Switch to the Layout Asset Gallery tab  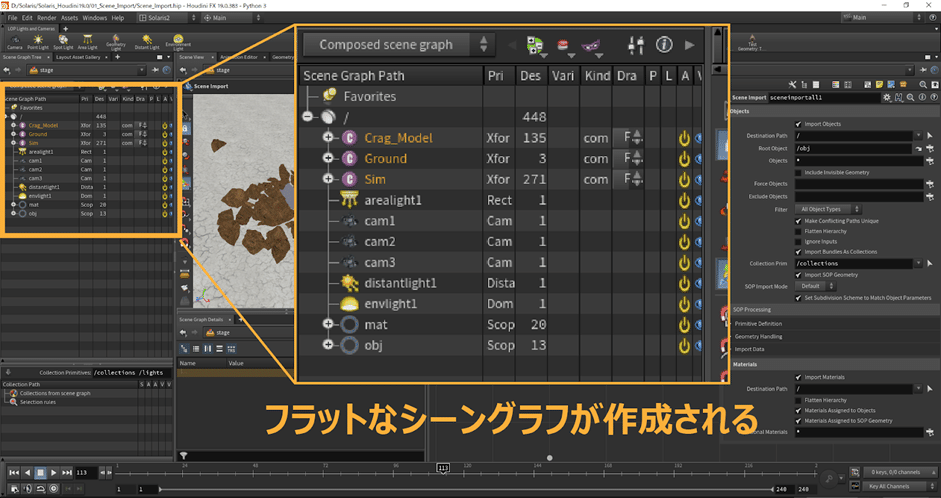tap(78, 58)
